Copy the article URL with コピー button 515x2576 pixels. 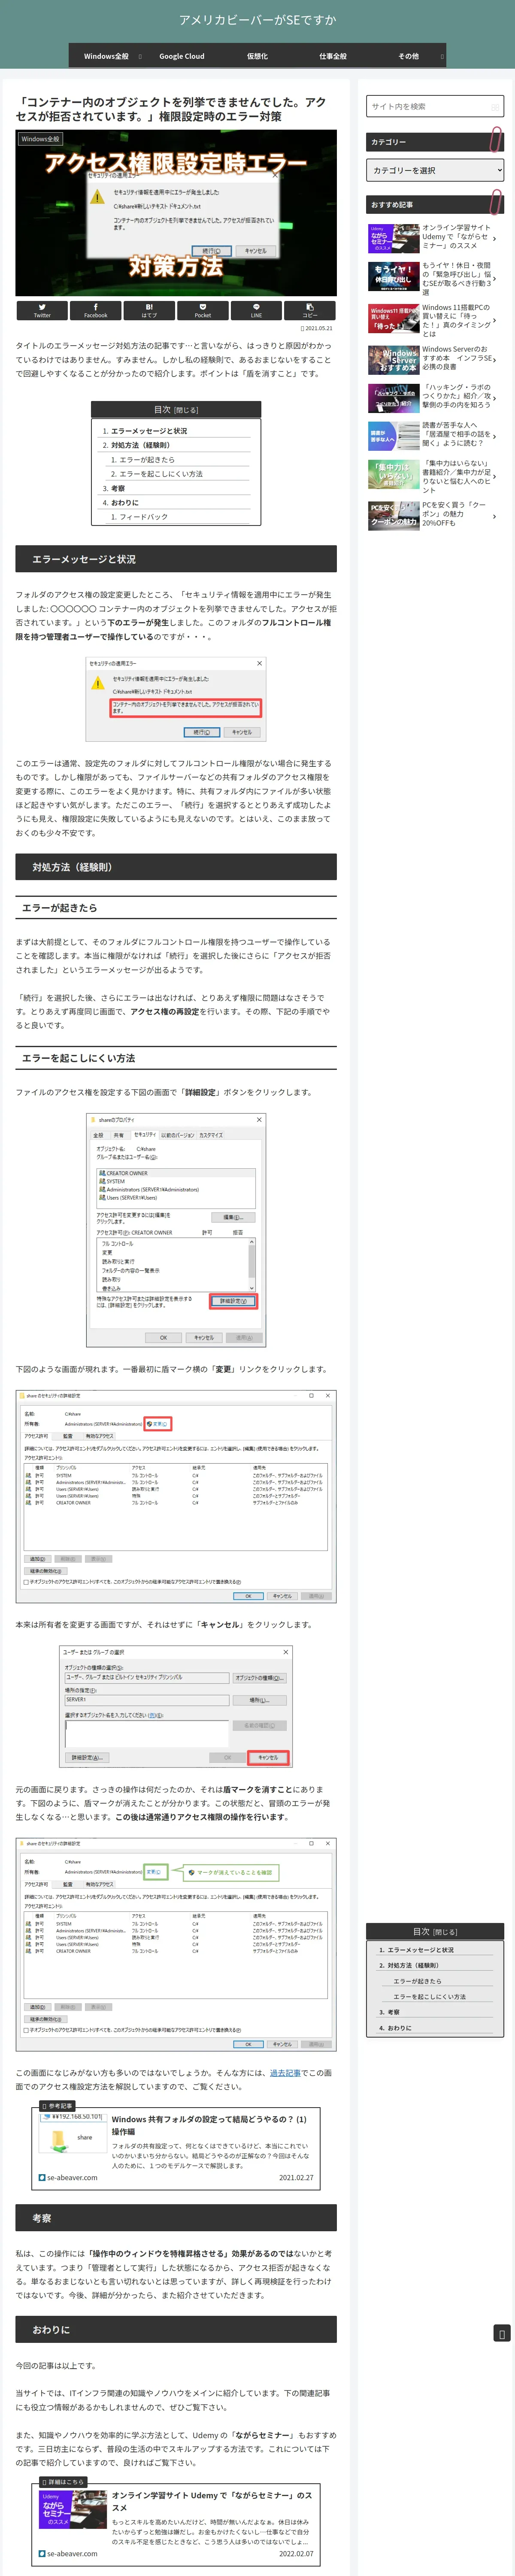310,310
